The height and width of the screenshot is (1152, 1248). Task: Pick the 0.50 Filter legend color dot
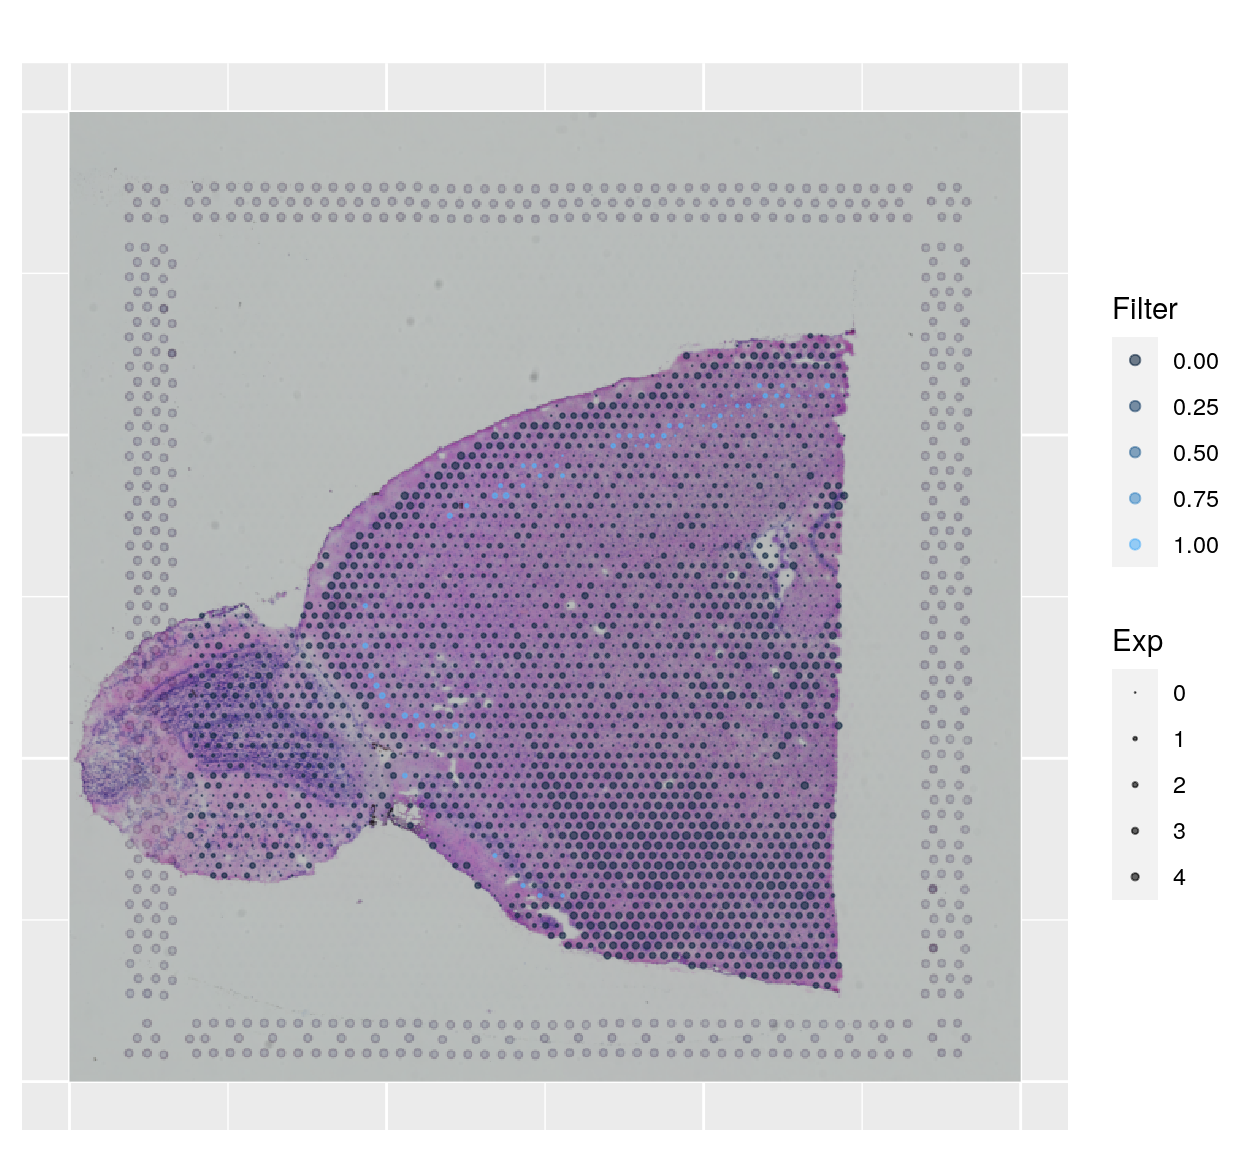(1135, 452)
